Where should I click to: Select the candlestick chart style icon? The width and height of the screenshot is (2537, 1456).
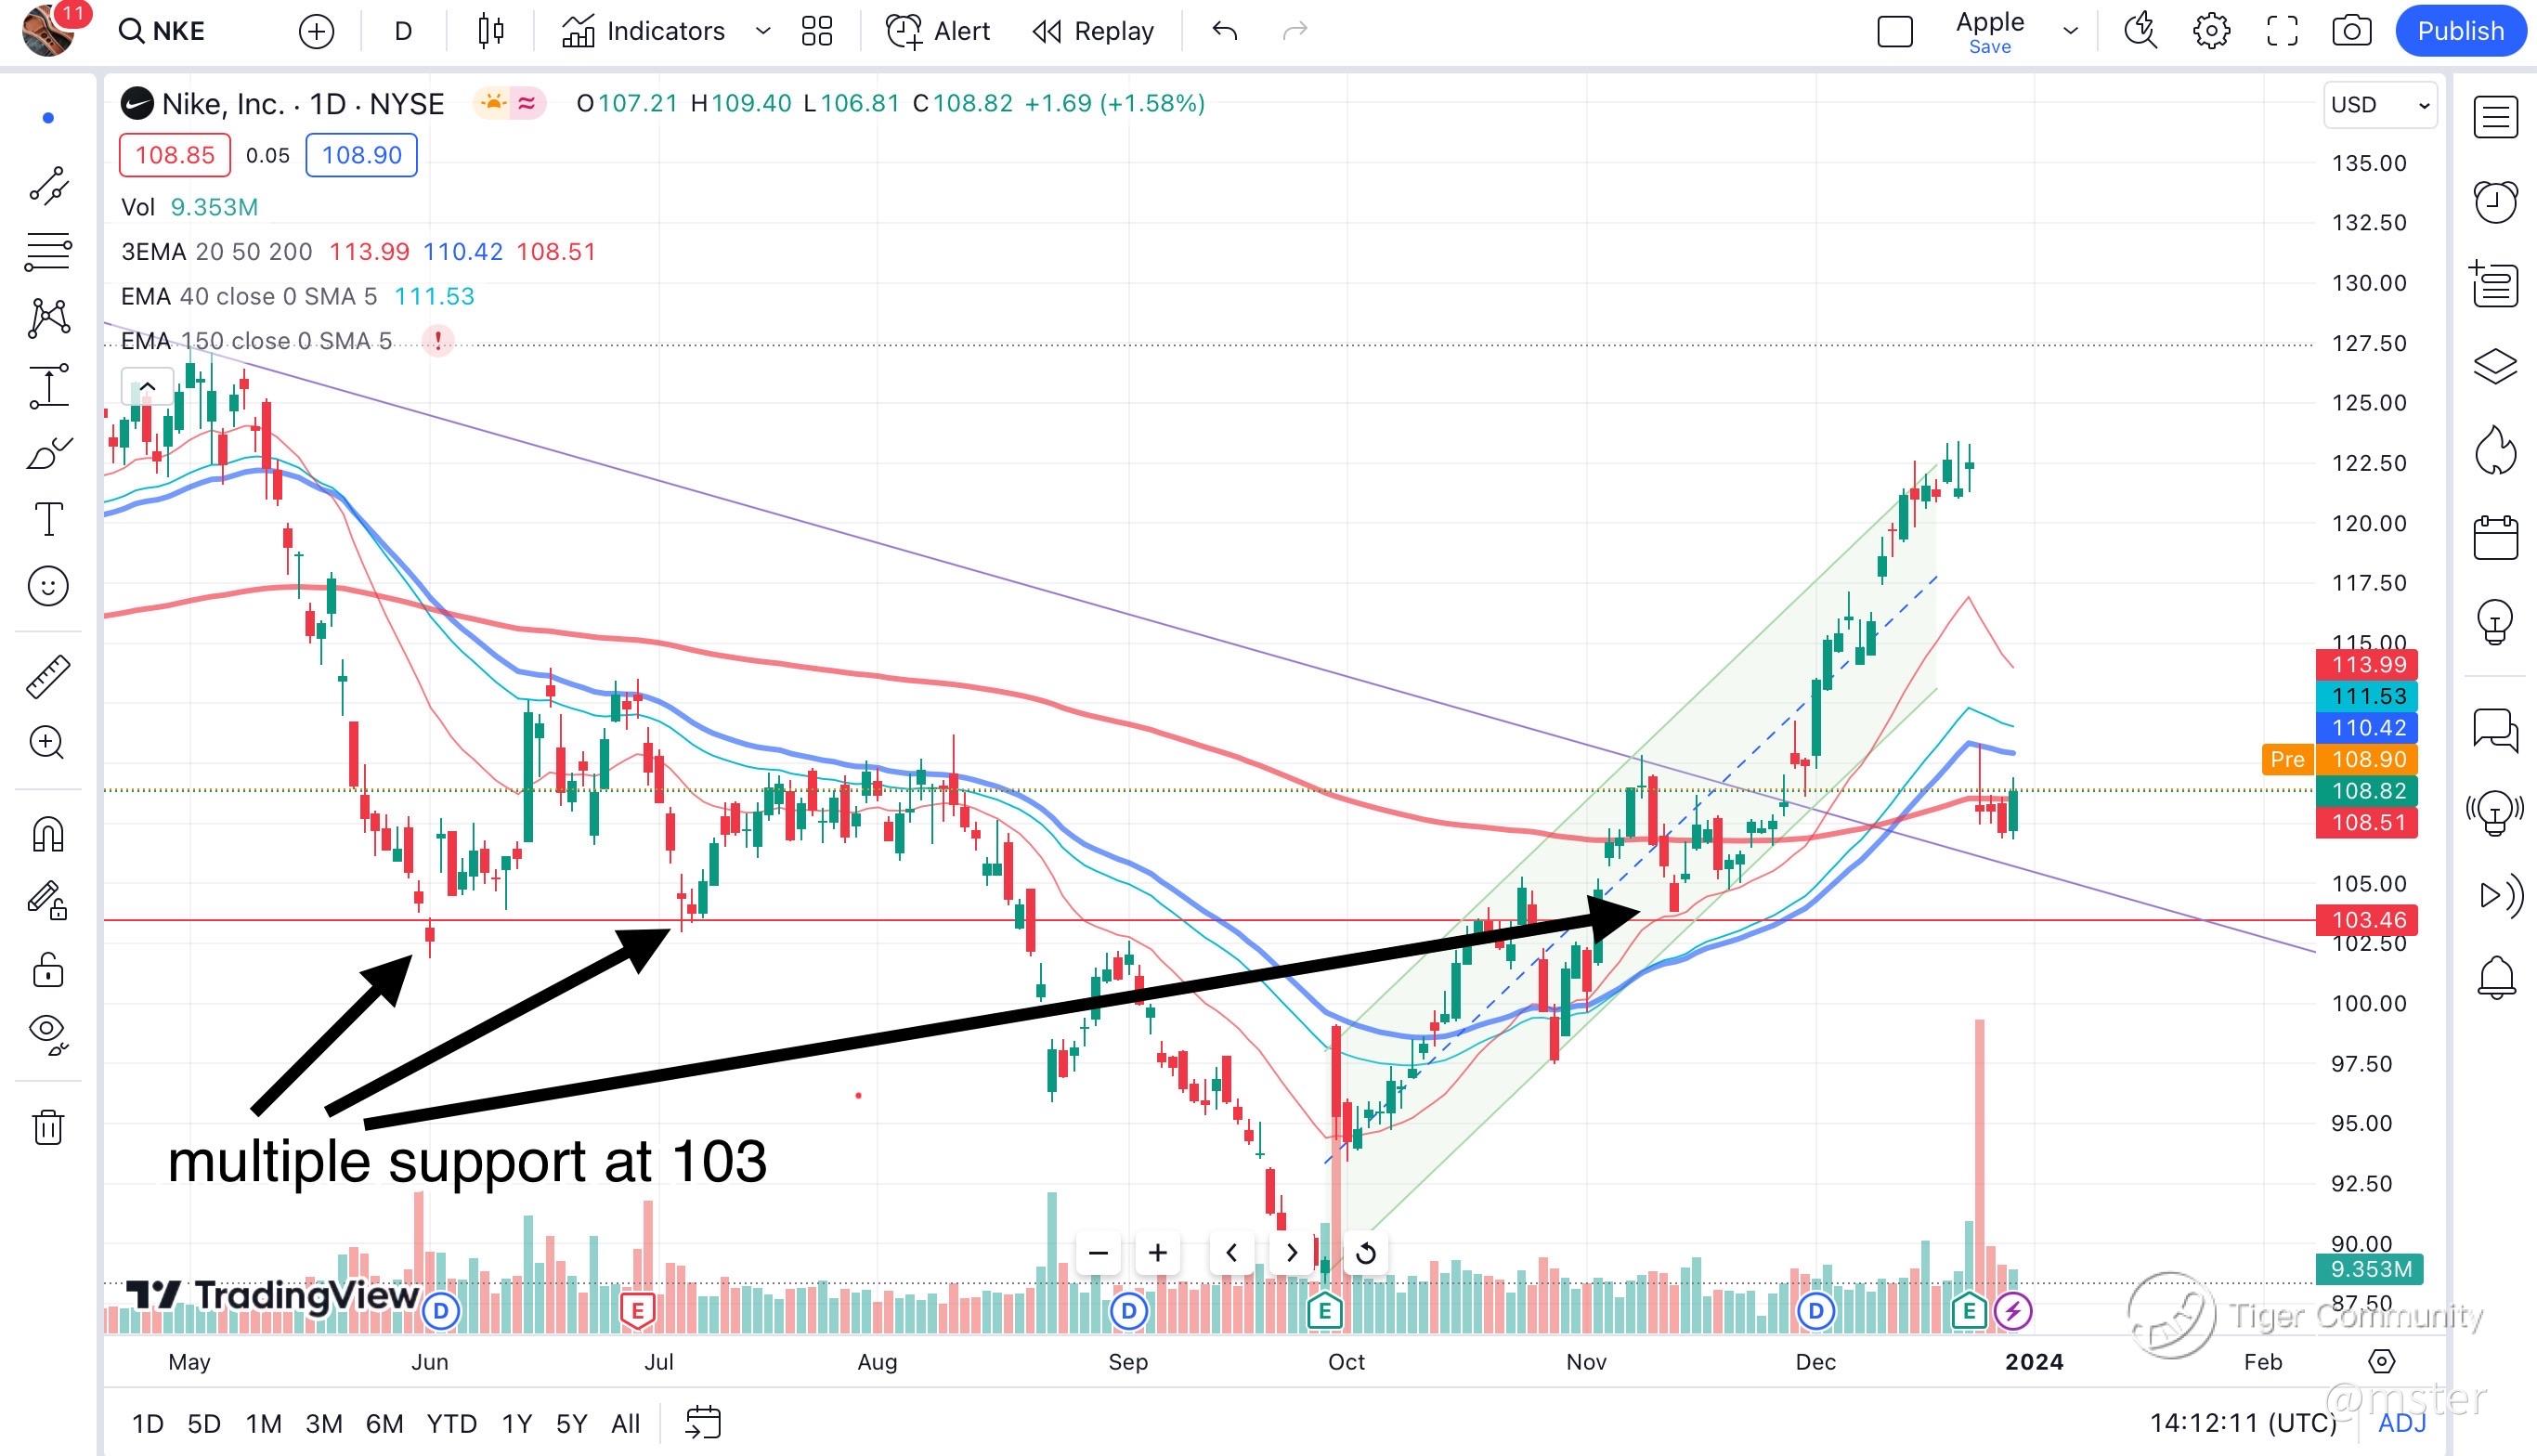pyautogui.click(x=490, y=31)
